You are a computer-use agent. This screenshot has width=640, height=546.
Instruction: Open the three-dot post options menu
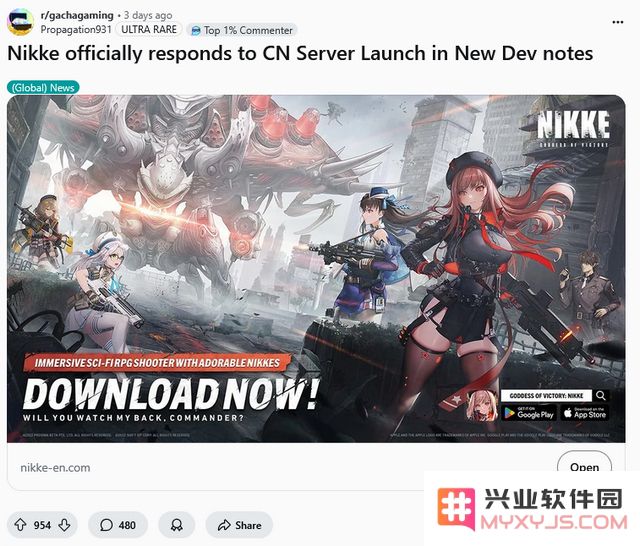618,22
